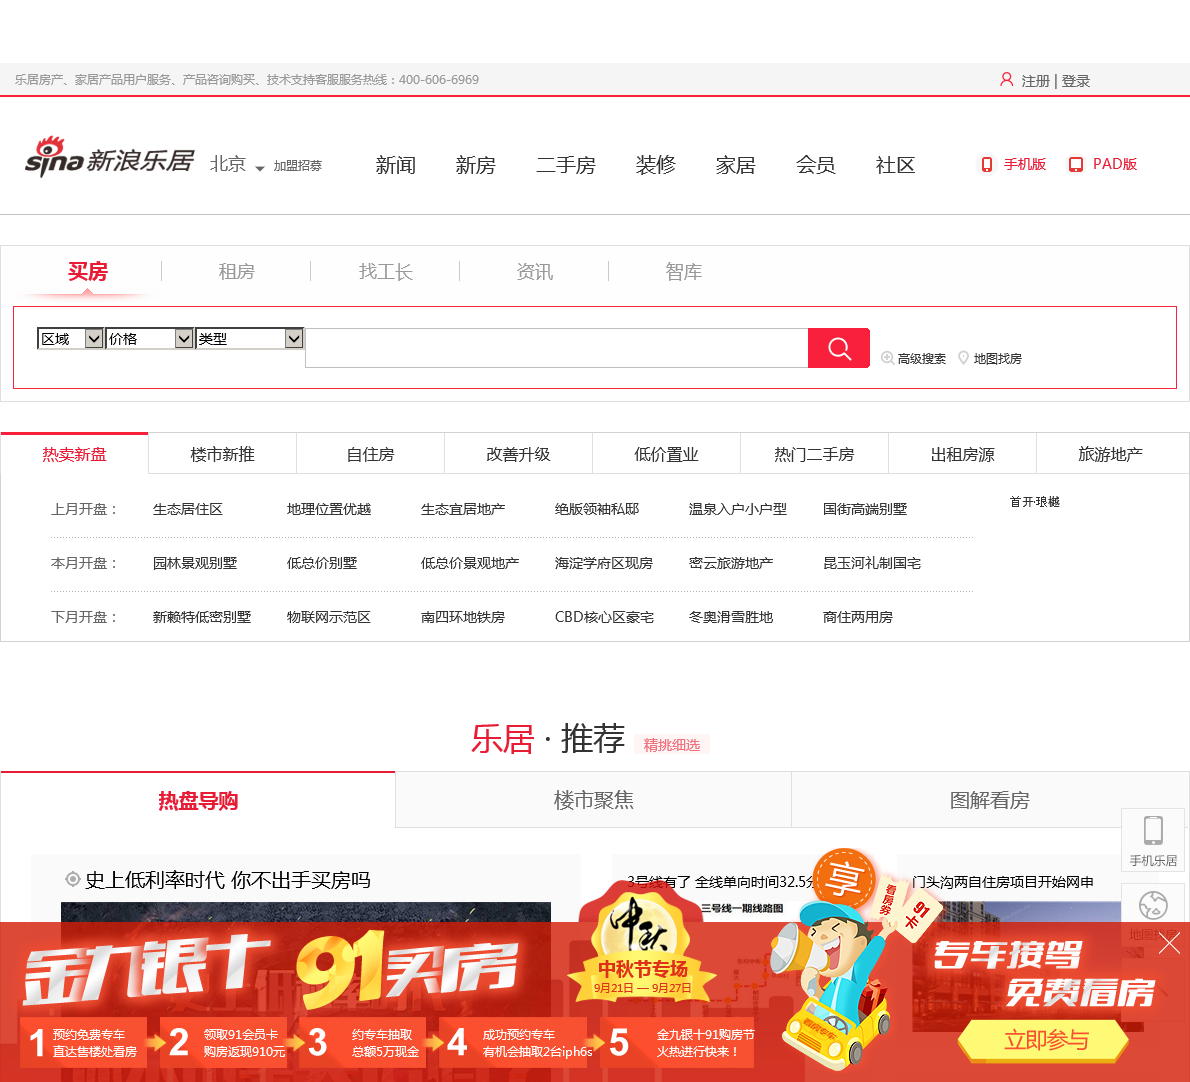Open the 会员 menu
This screenshot has width=1190, height=1082.
click(x=815, y=165)
